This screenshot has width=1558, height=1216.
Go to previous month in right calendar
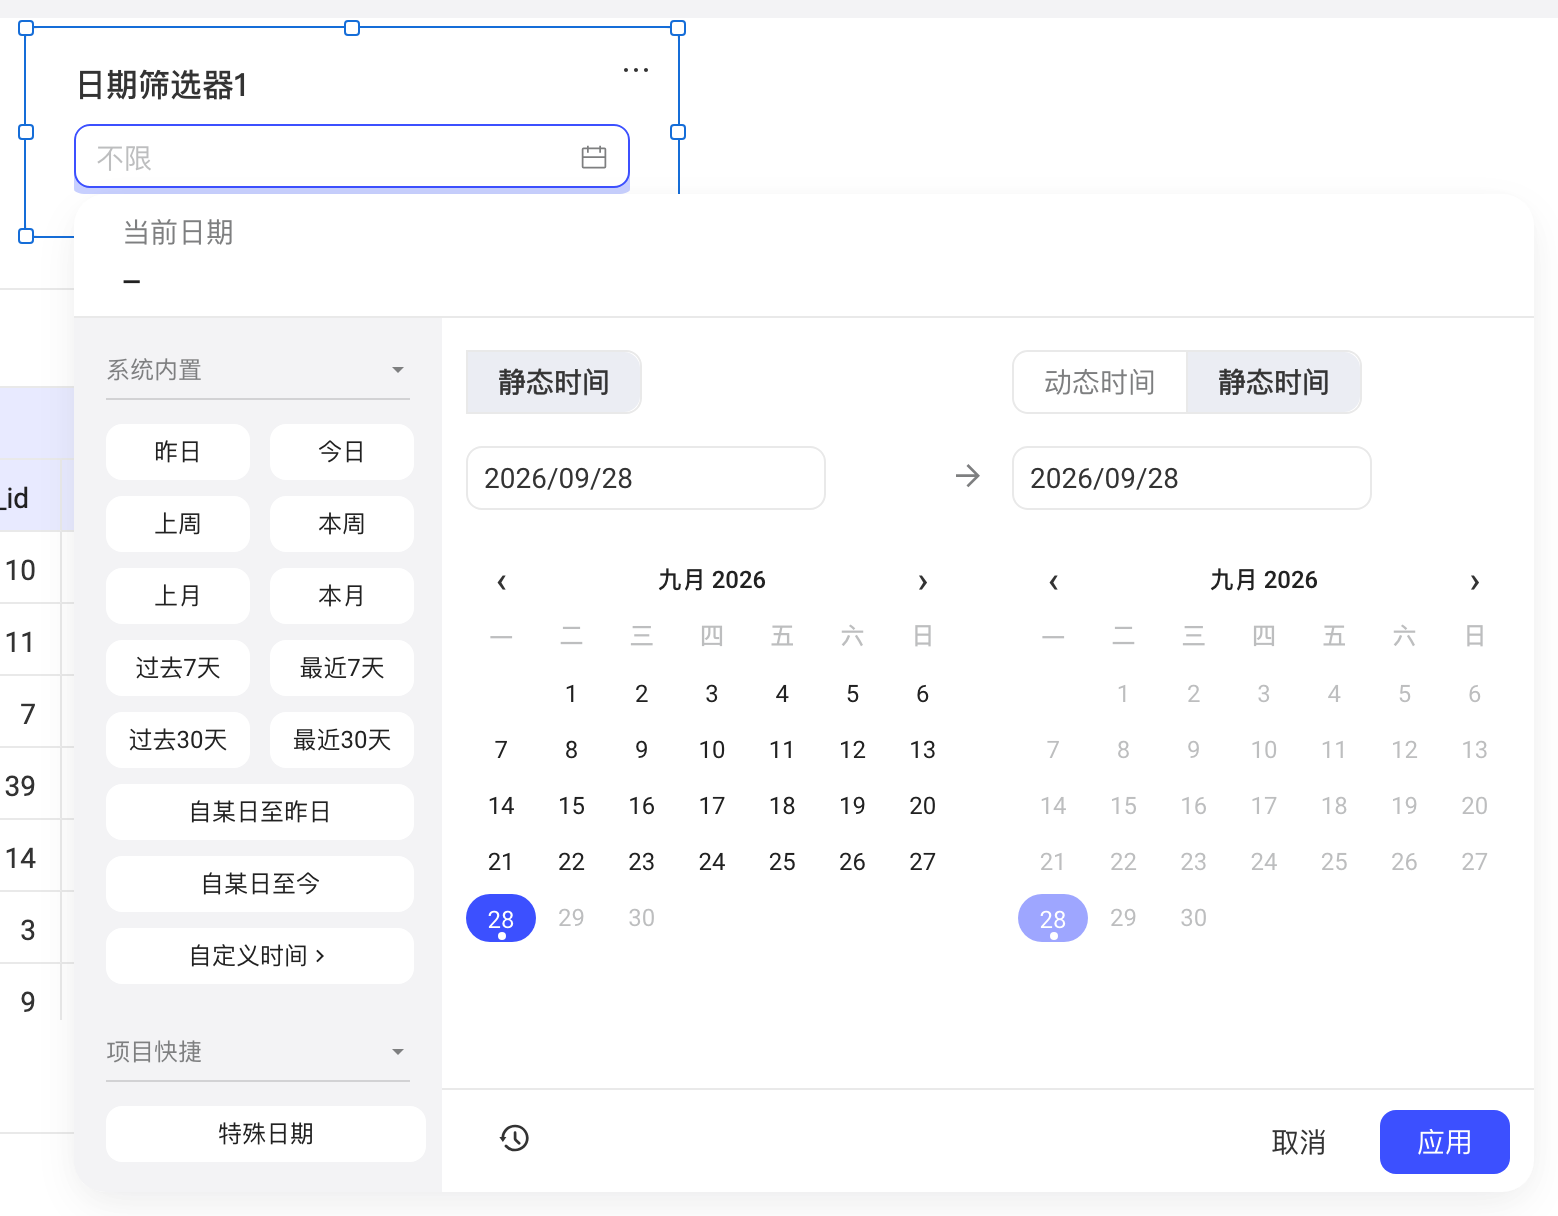click(x=1053, y=582)
